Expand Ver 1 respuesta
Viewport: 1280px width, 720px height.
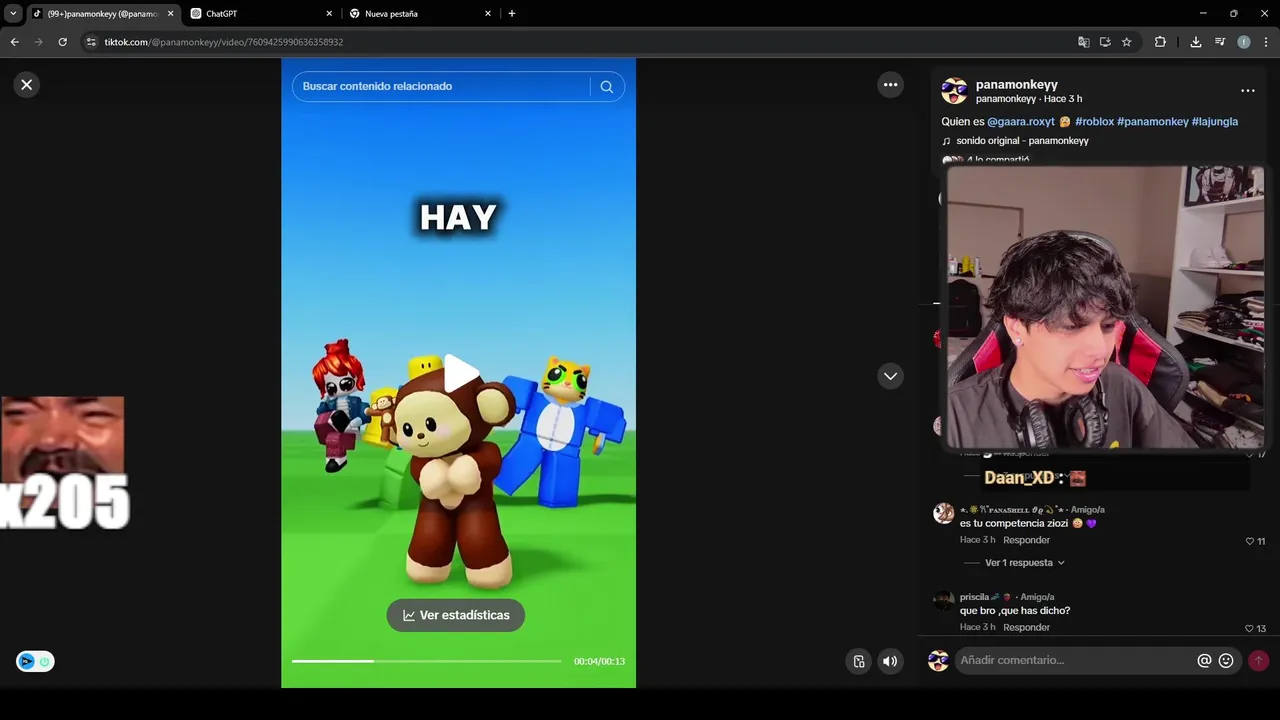[x=1024, y=563]
